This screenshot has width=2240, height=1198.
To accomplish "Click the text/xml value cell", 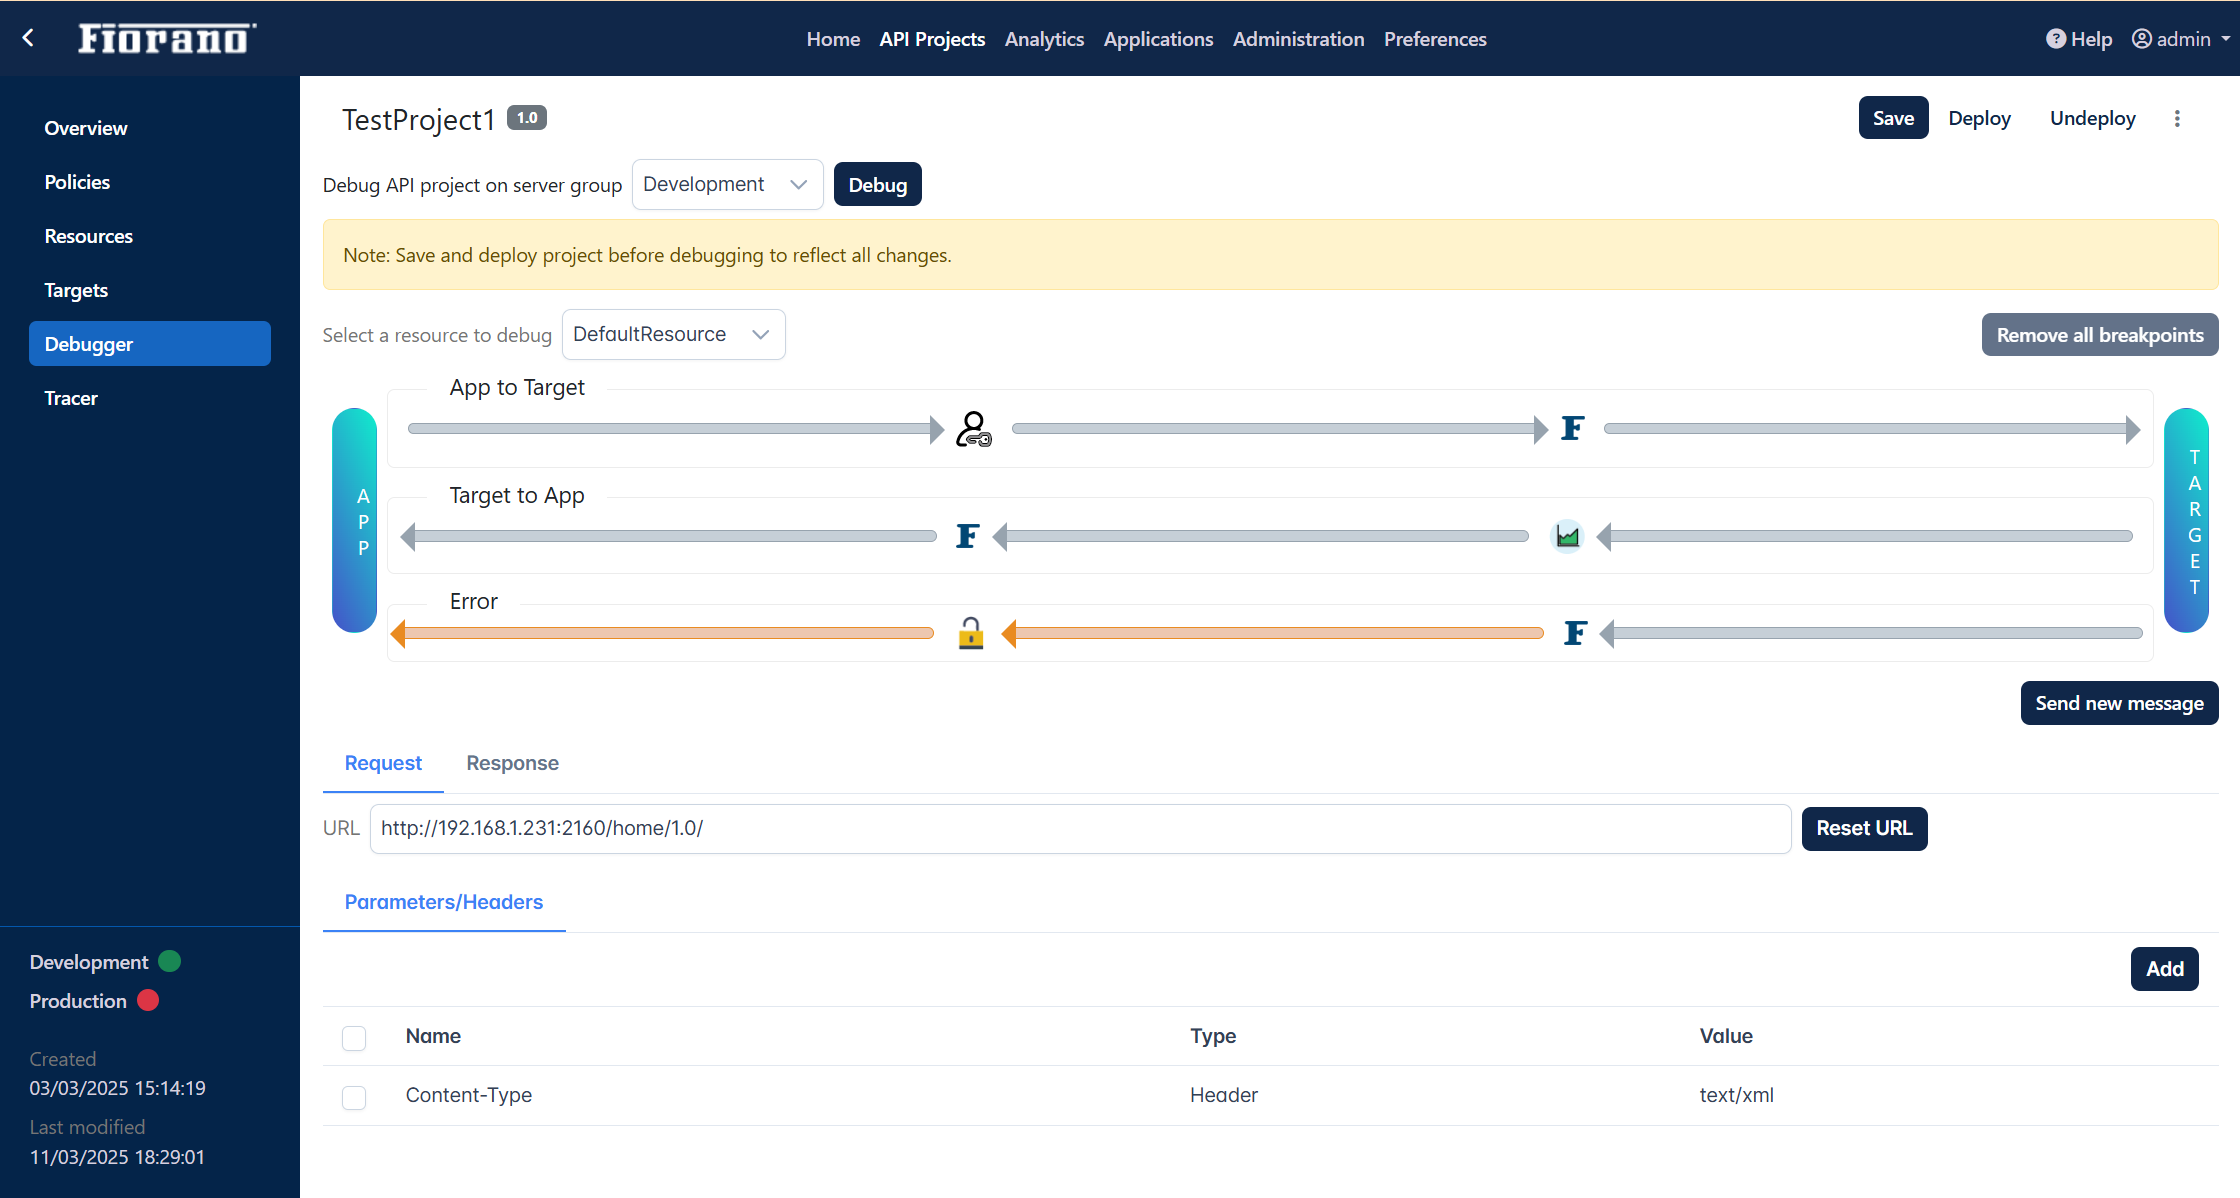I will (1737, 1095).
